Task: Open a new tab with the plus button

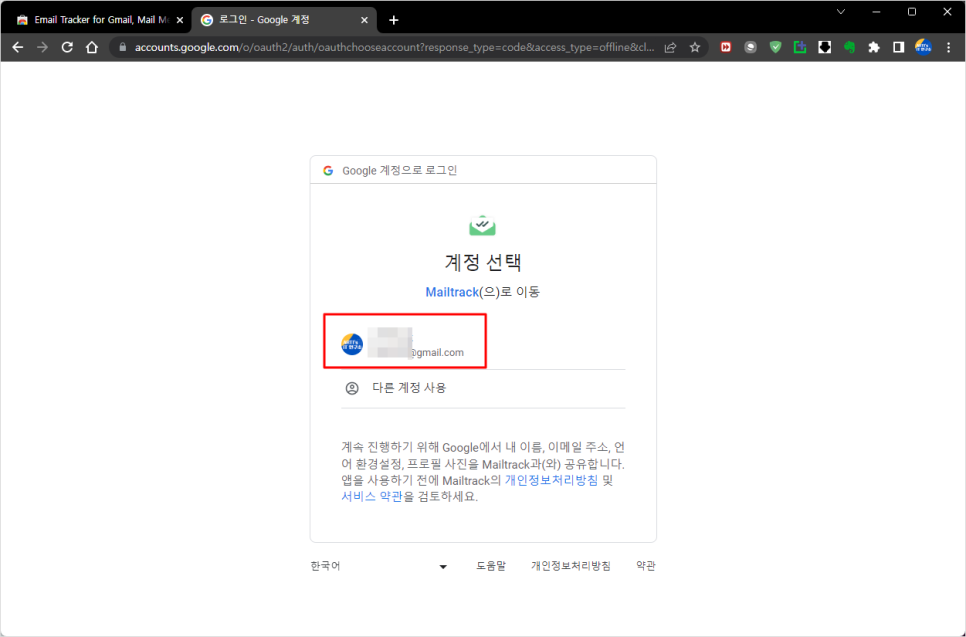Action: [x=394, y=20]
